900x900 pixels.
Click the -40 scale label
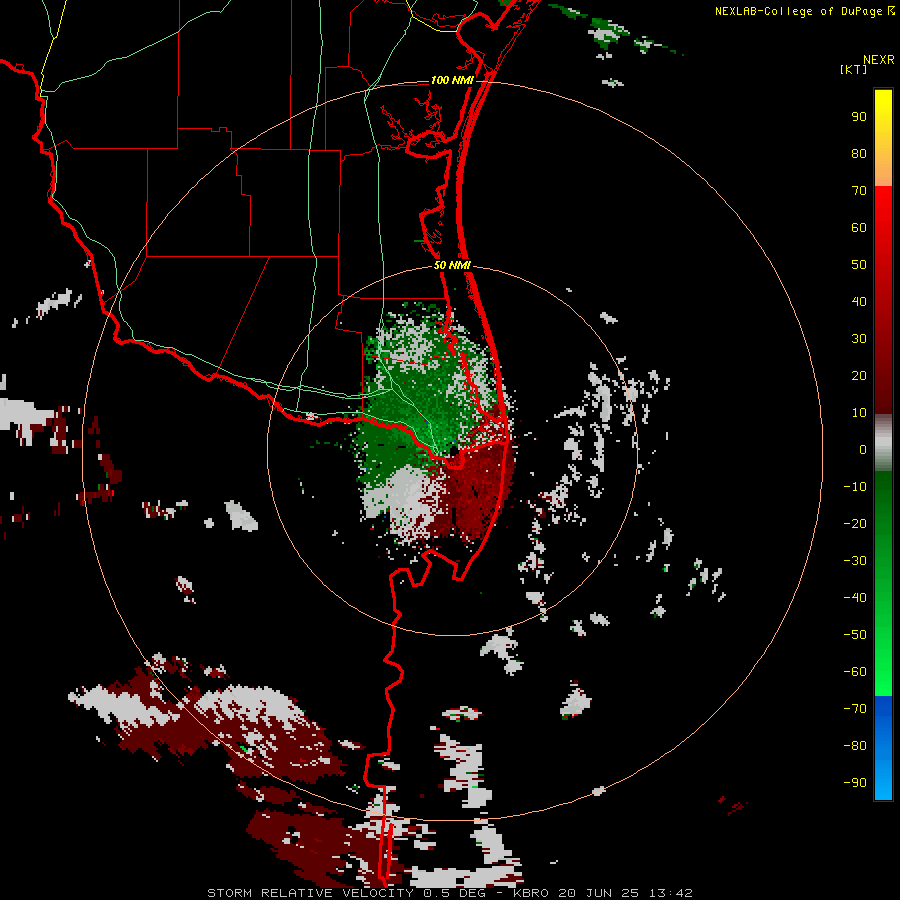855,598
